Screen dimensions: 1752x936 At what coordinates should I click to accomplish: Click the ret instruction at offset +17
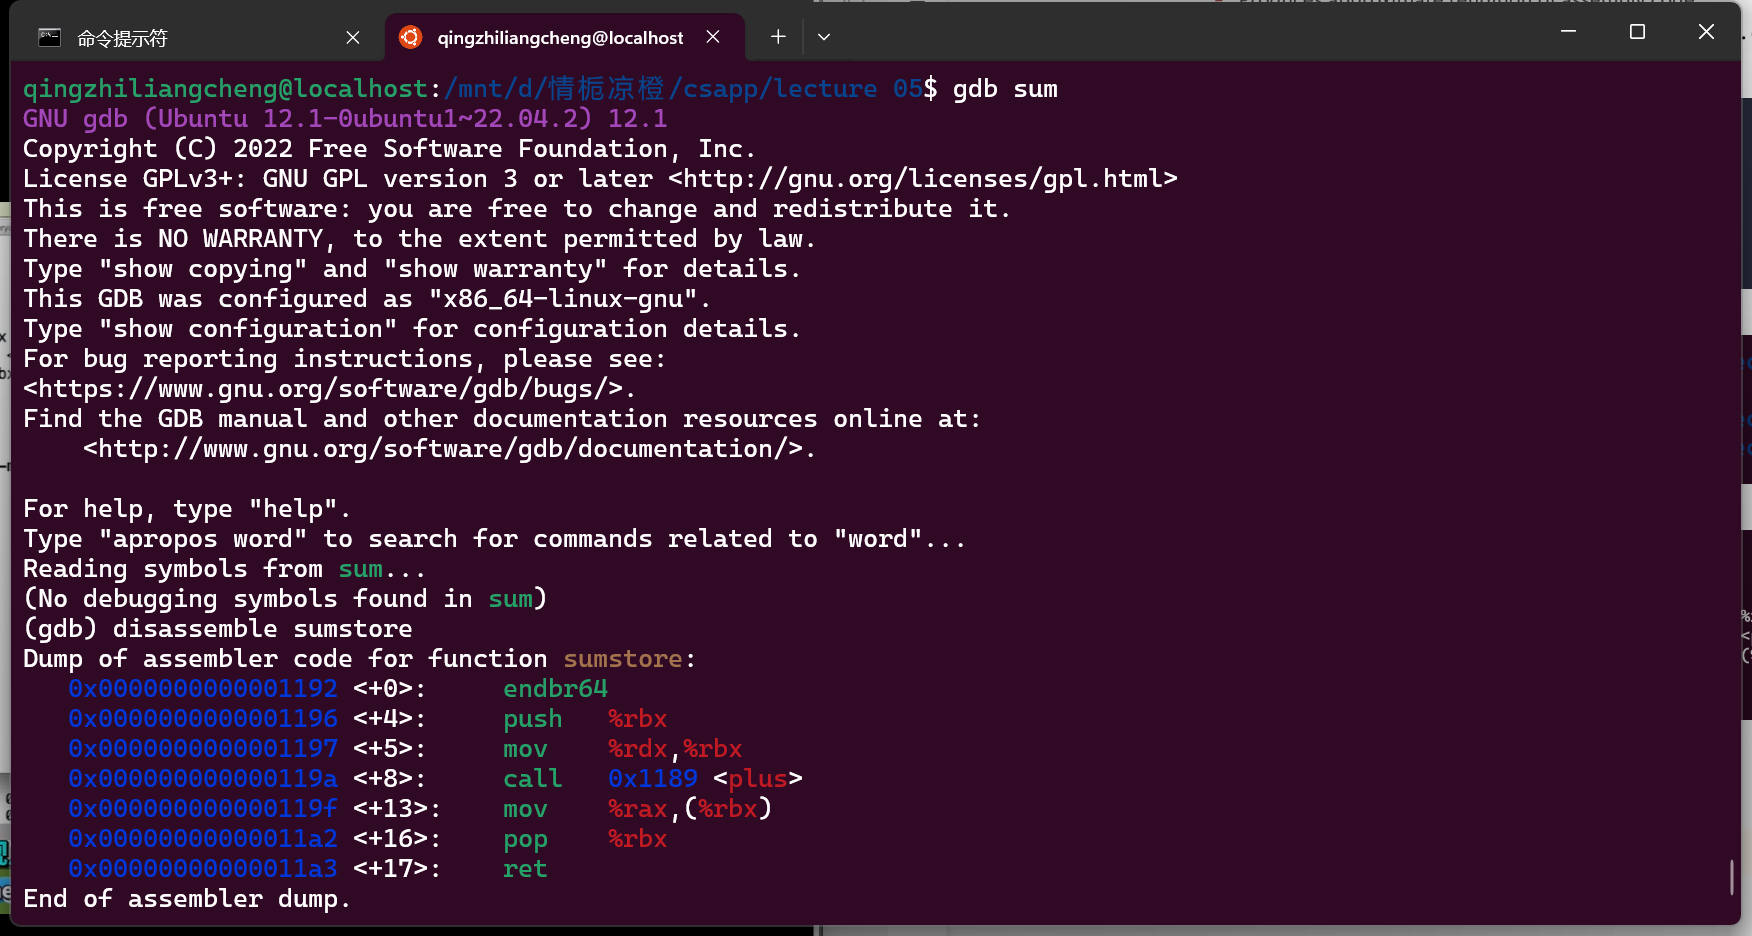(x=525, y=869)
